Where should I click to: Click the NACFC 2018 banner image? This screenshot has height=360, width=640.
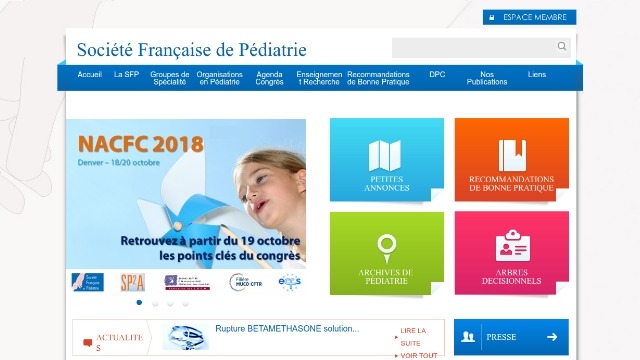[x=186, y=194]
